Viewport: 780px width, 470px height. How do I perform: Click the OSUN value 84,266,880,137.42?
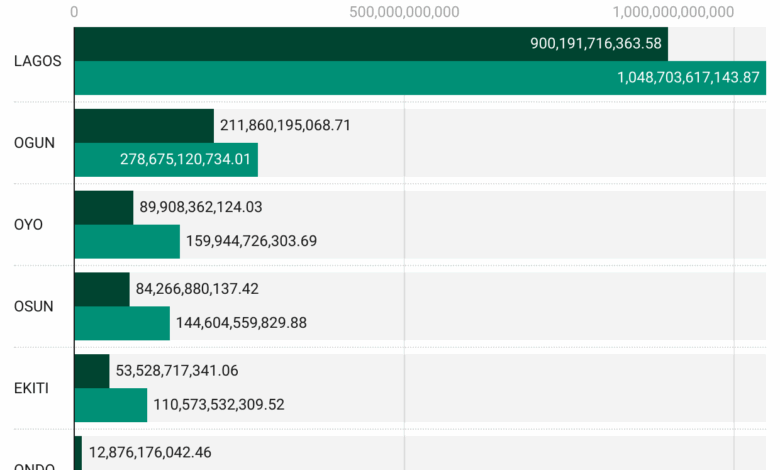click(x=197, y=288)
